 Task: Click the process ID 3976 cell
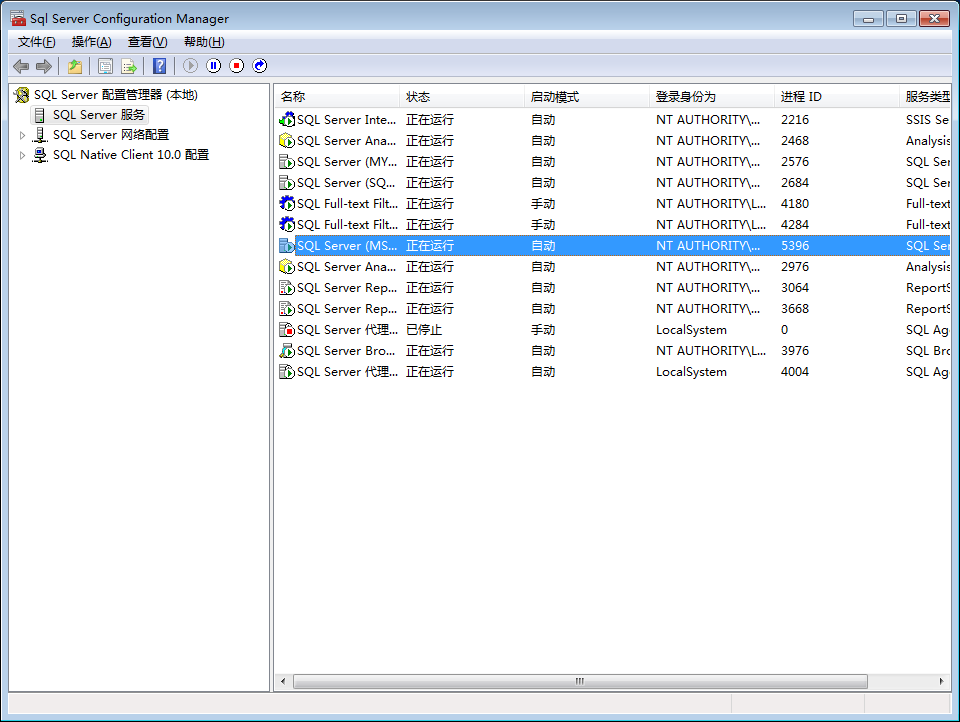tap(795, 351)
